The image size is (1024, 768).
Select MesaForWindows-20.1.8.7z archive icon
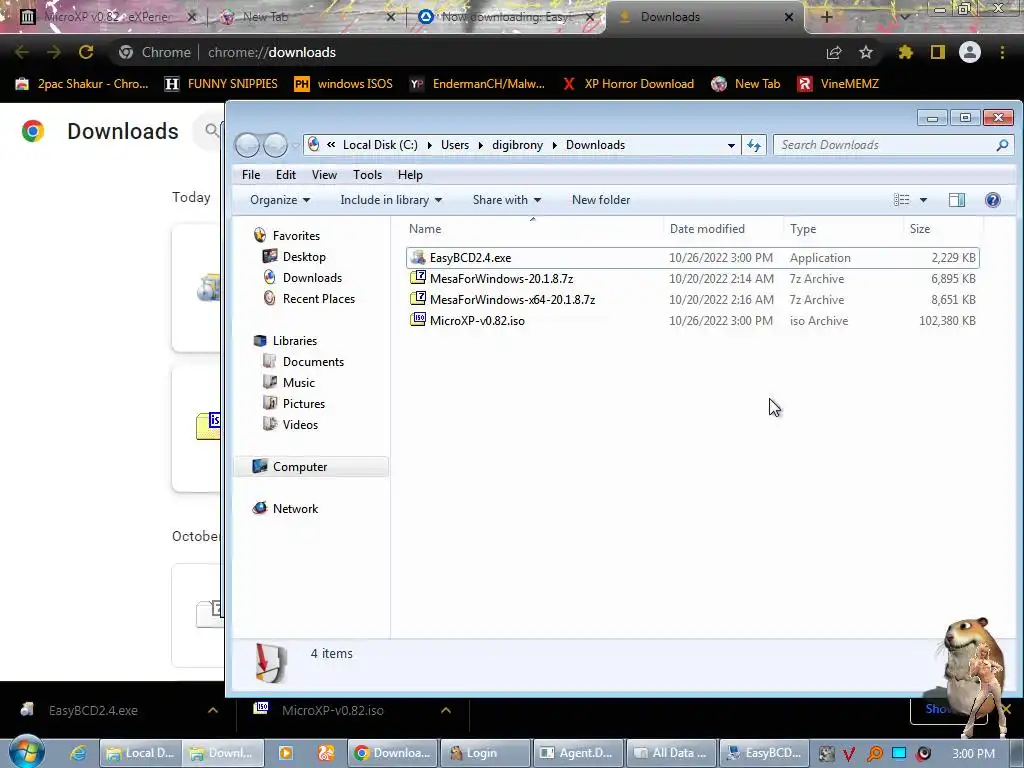(418, 278)
